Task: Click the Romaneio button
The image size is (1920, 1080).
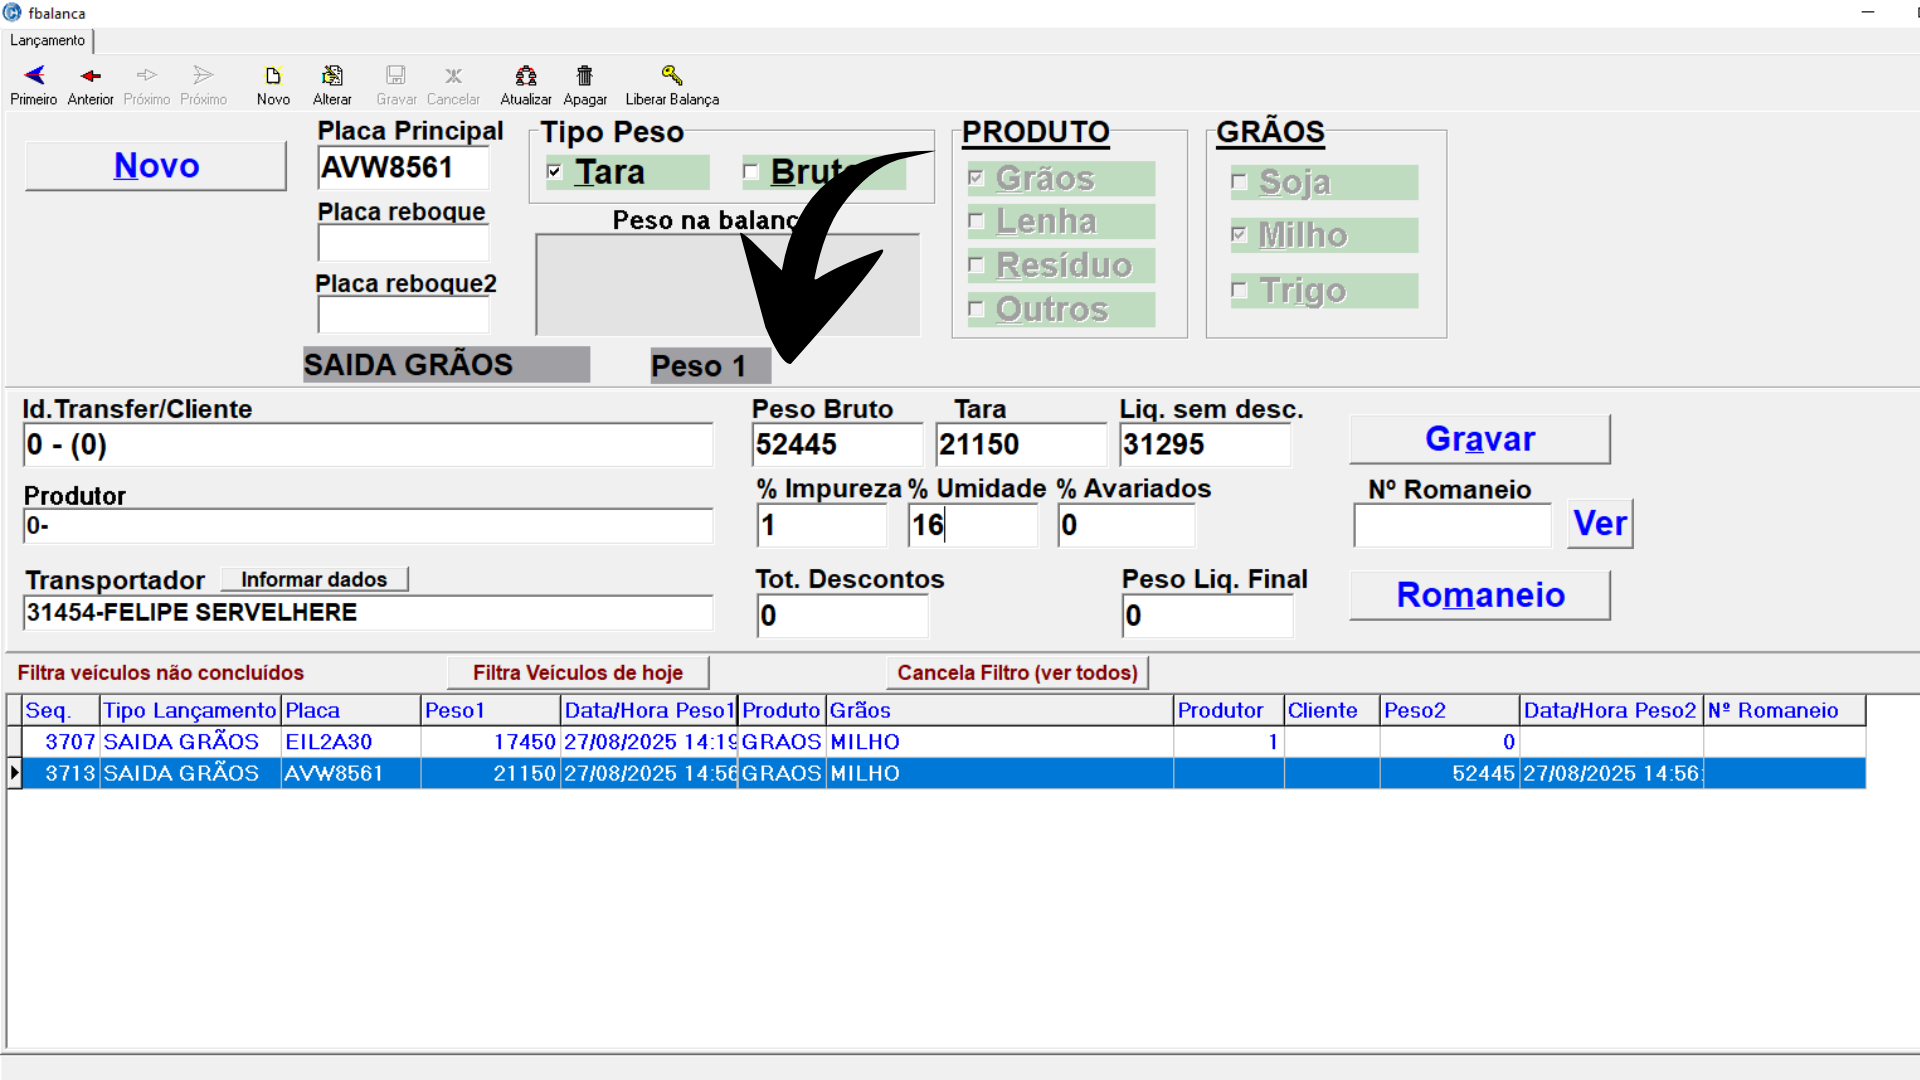Action: click(x=1479, y=595)
